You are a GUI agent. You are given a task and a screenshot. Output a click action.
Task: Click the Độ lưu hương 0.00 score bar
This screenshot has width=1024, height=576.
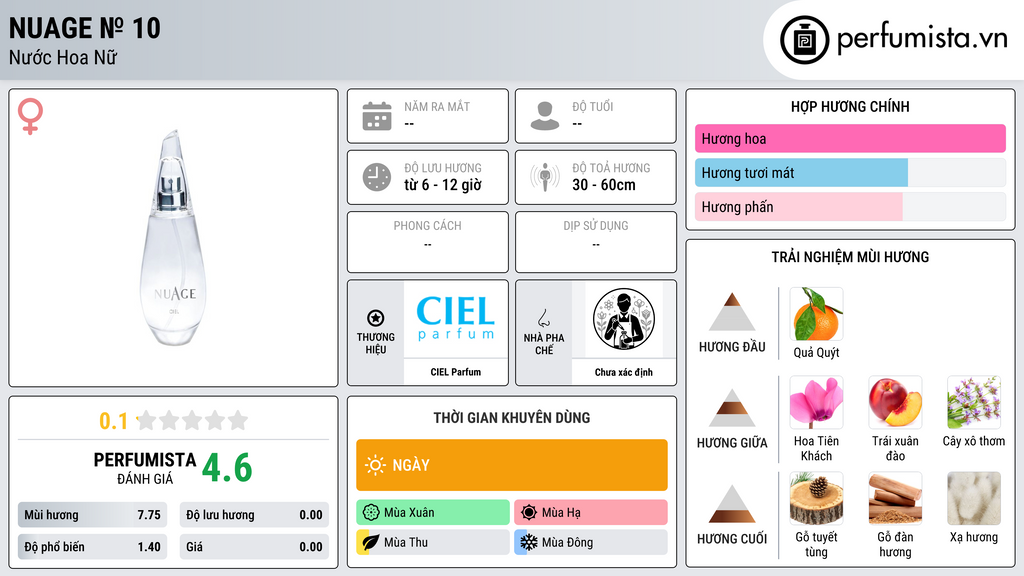click(x=254, y=515)
